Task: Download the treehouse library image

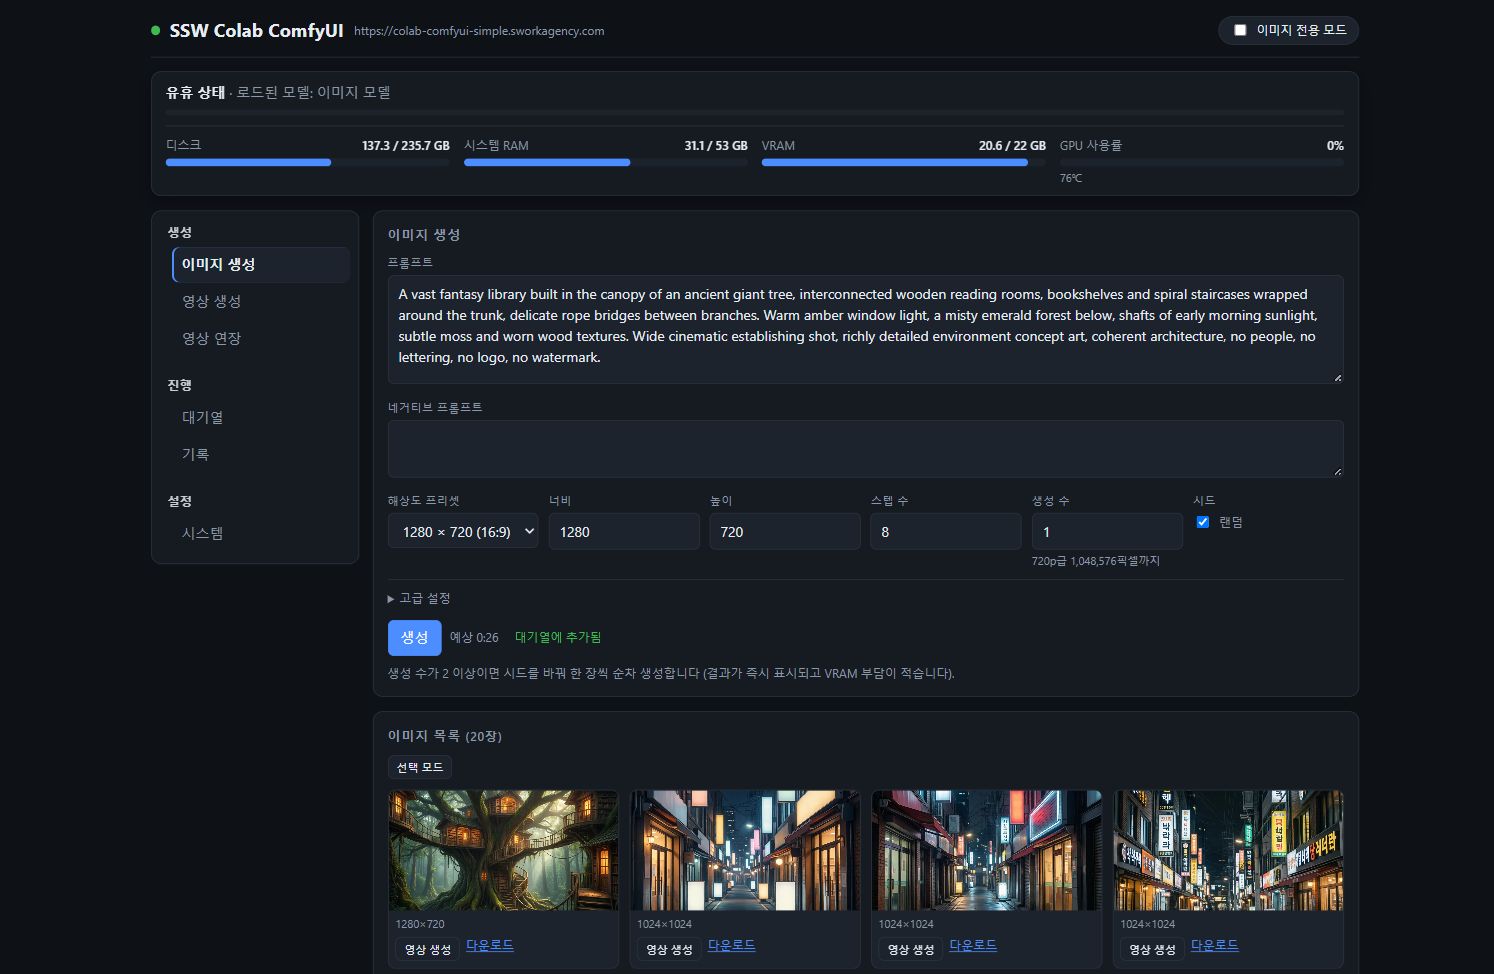Action: 490,945
